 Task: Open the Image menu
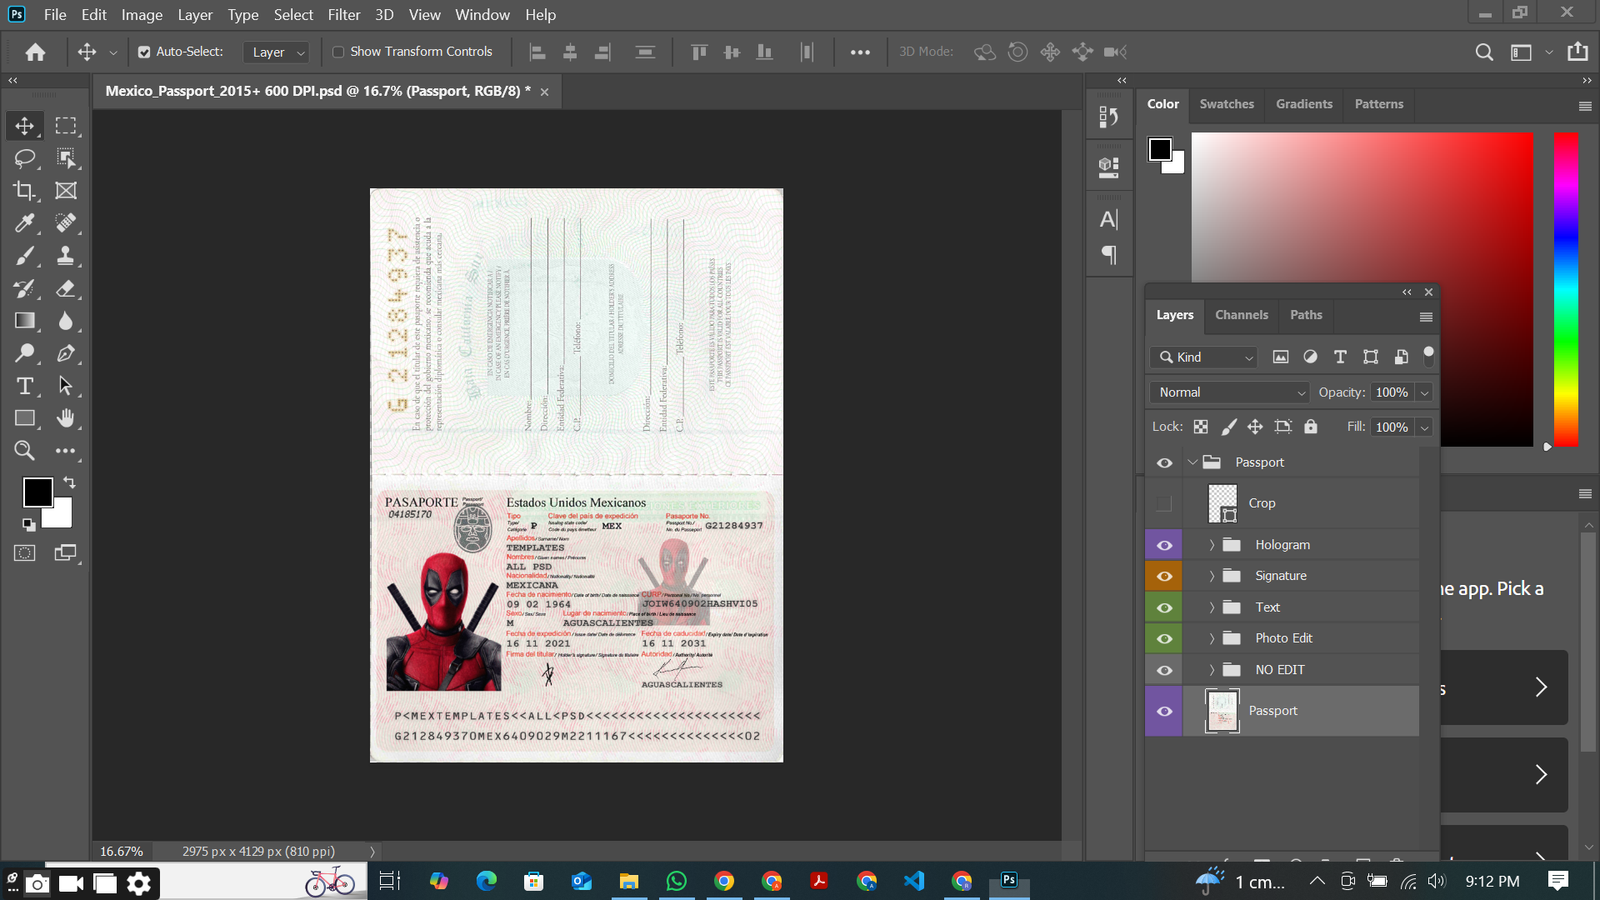(x=142, y=15)
